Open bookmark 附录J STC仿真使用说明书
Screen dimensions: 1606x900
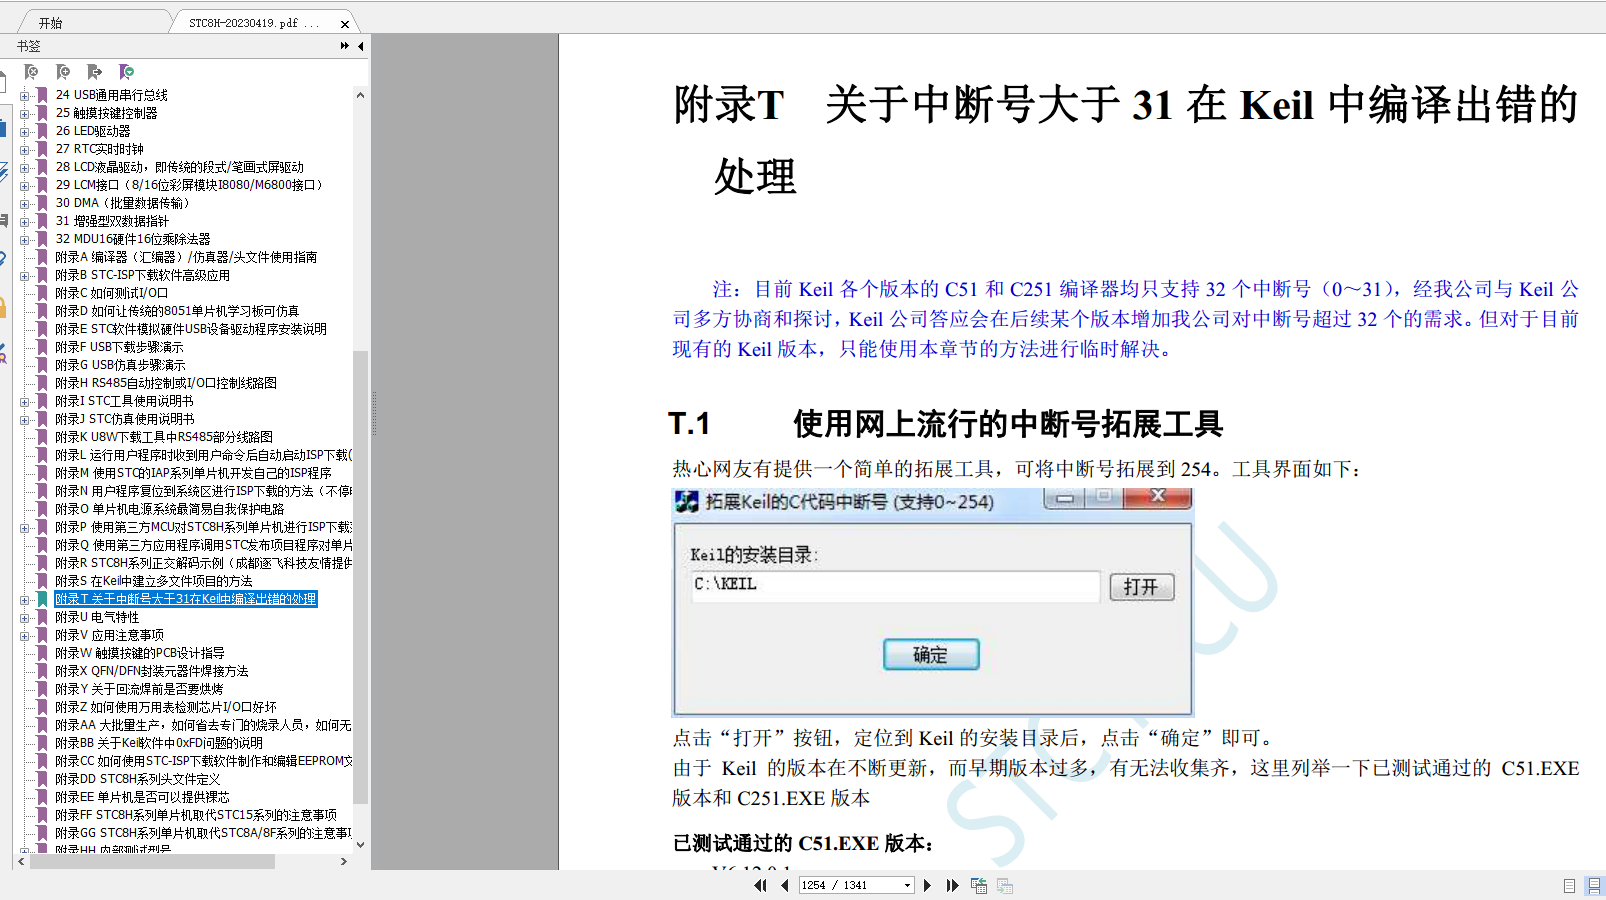tap(125, 419)
